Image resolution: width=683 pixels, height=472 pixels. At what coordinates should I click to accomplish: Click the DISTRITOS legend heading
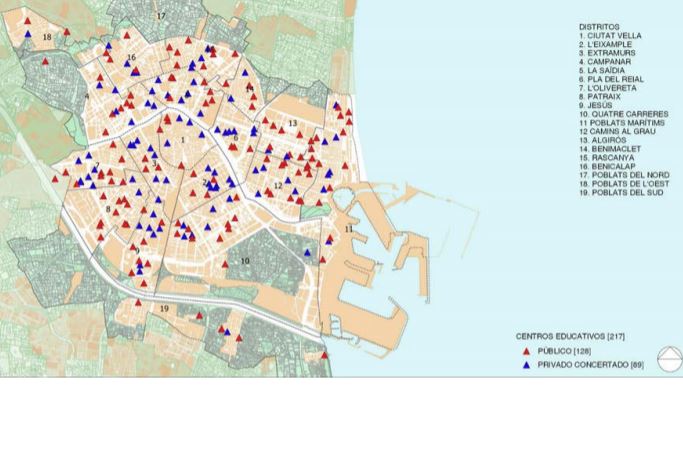(599, 27)
